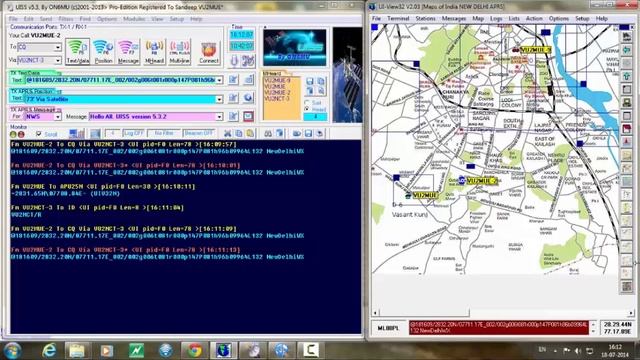Click the save disk icon in Monitor toolbar
The height and width of the screenshot is (360, 640).
[308, 133]
